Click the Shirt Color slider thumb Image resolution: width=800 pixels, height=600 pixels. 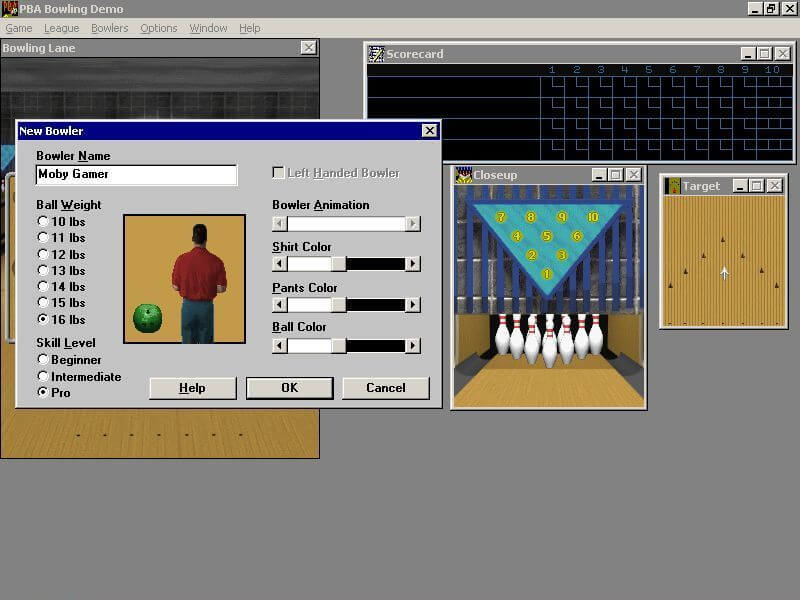338,264
